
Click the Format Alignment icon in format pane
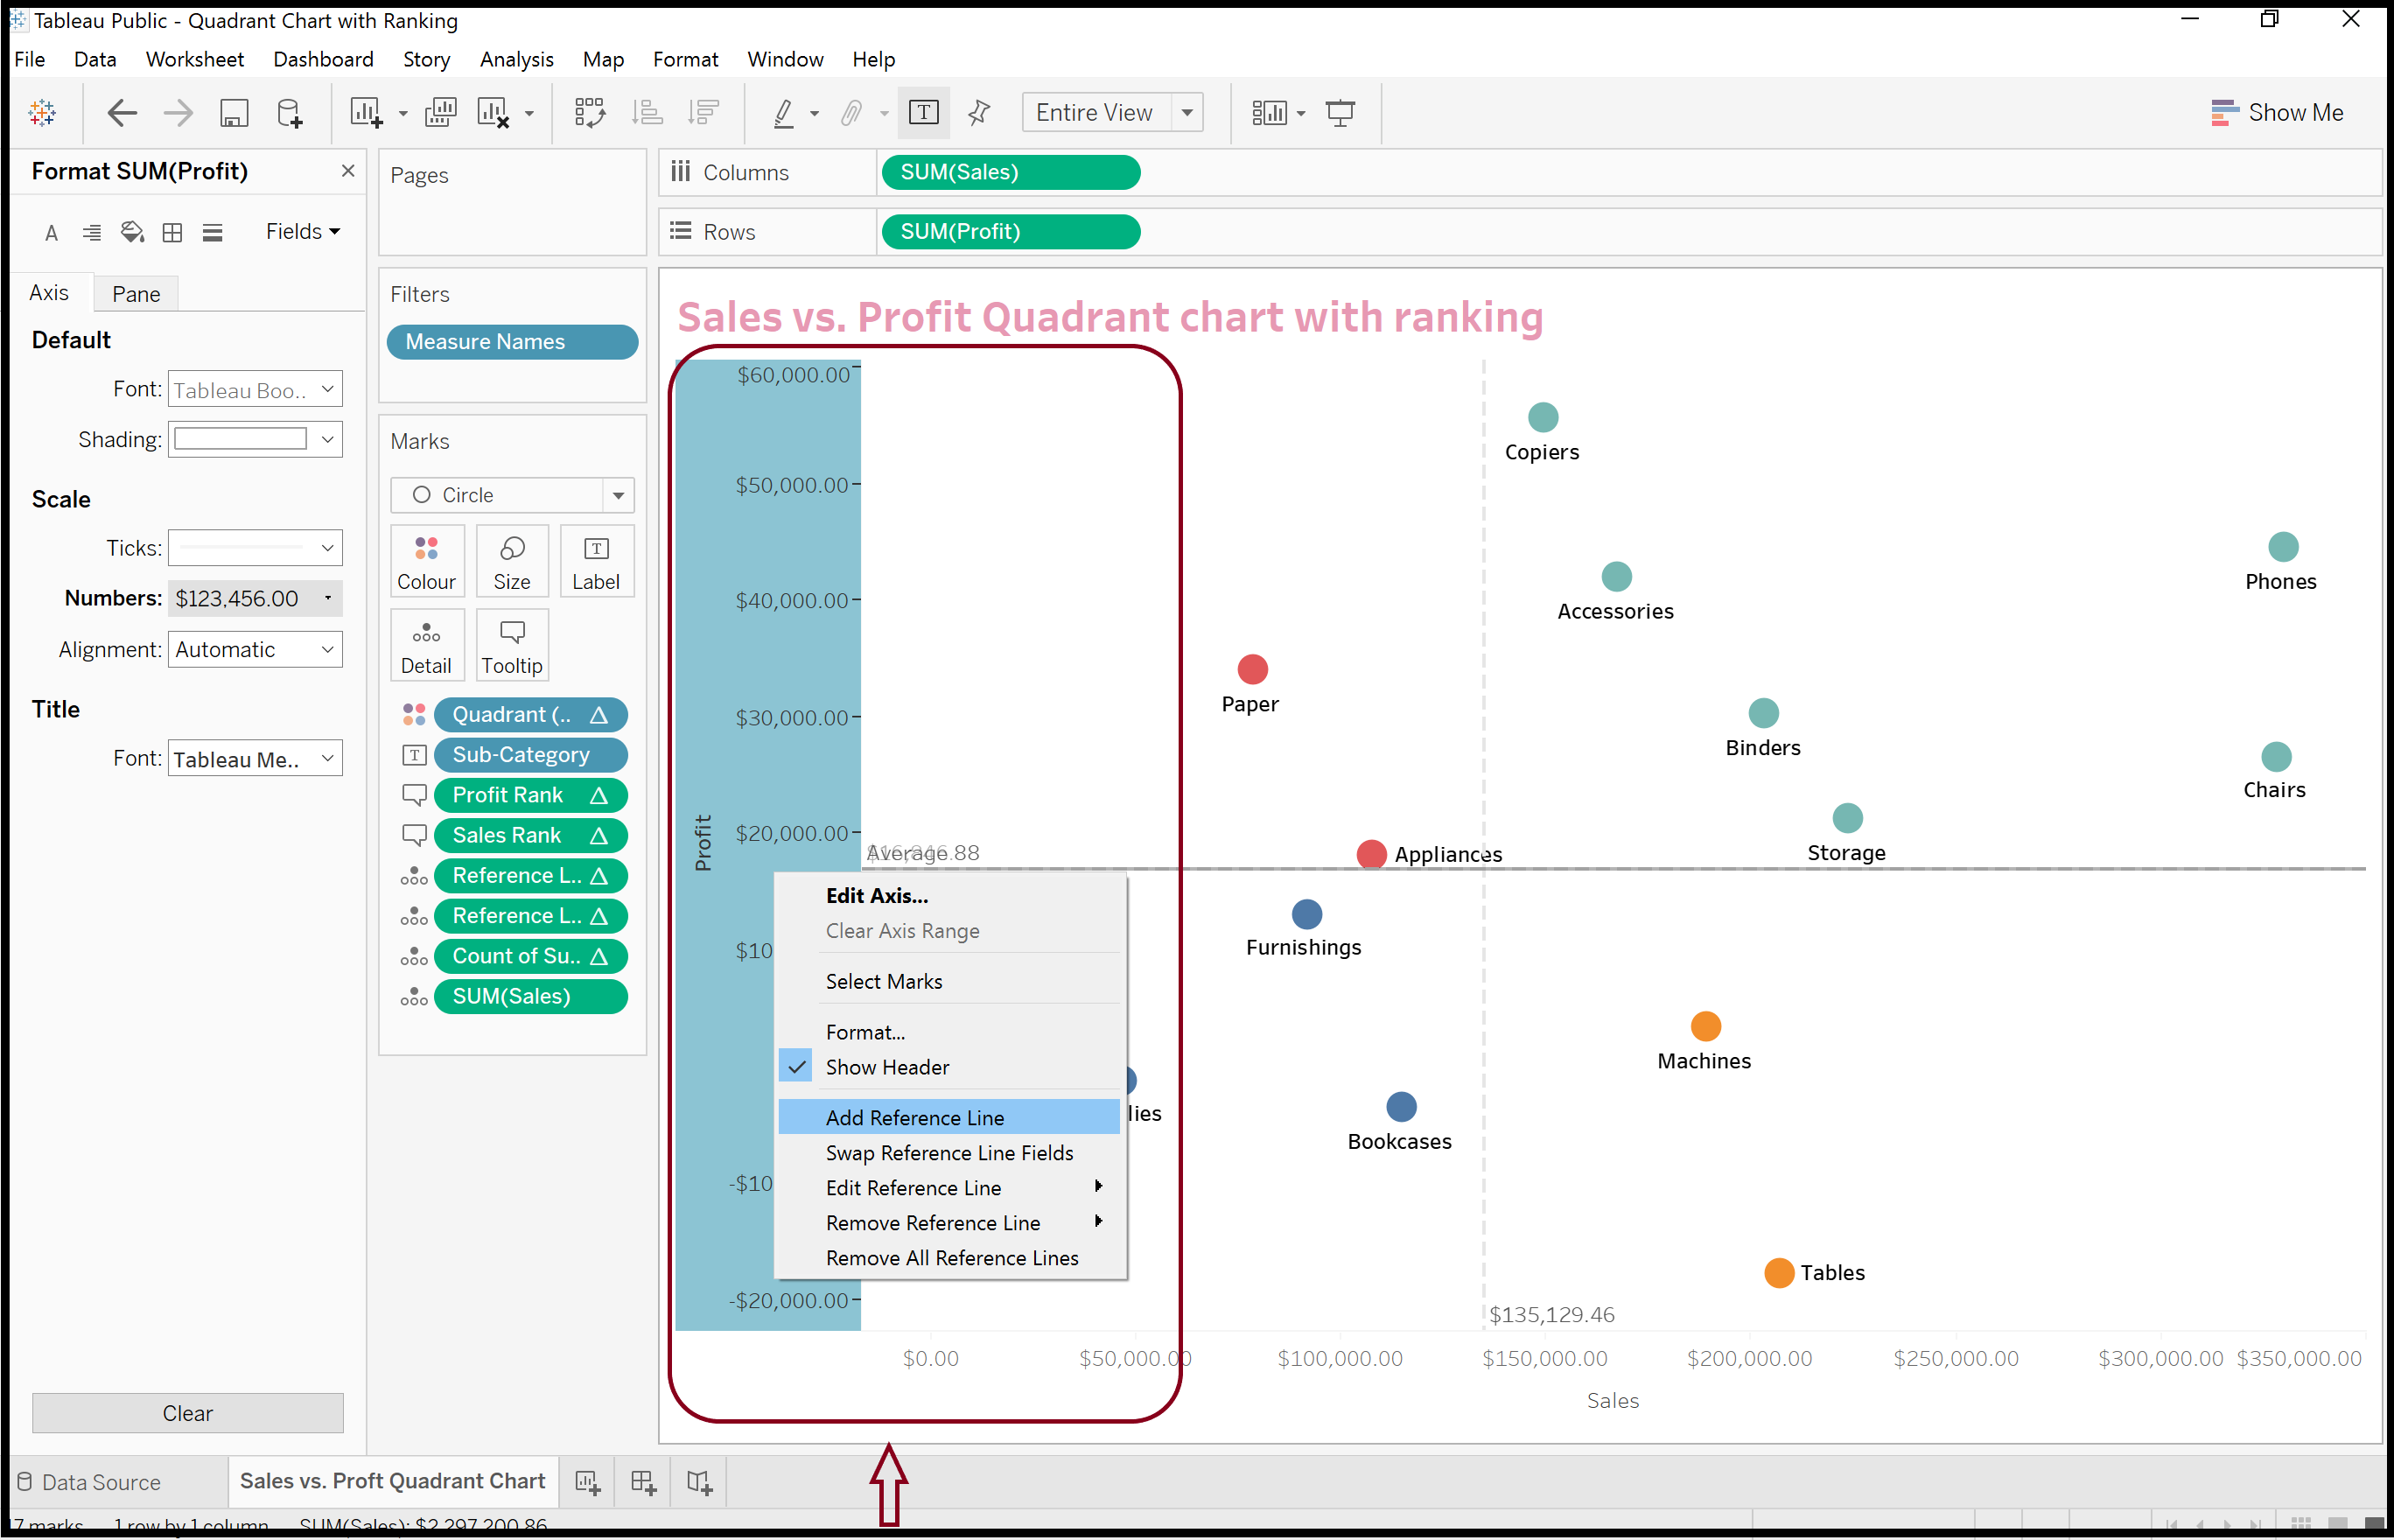pyautogui.click(x=91, y=233)
